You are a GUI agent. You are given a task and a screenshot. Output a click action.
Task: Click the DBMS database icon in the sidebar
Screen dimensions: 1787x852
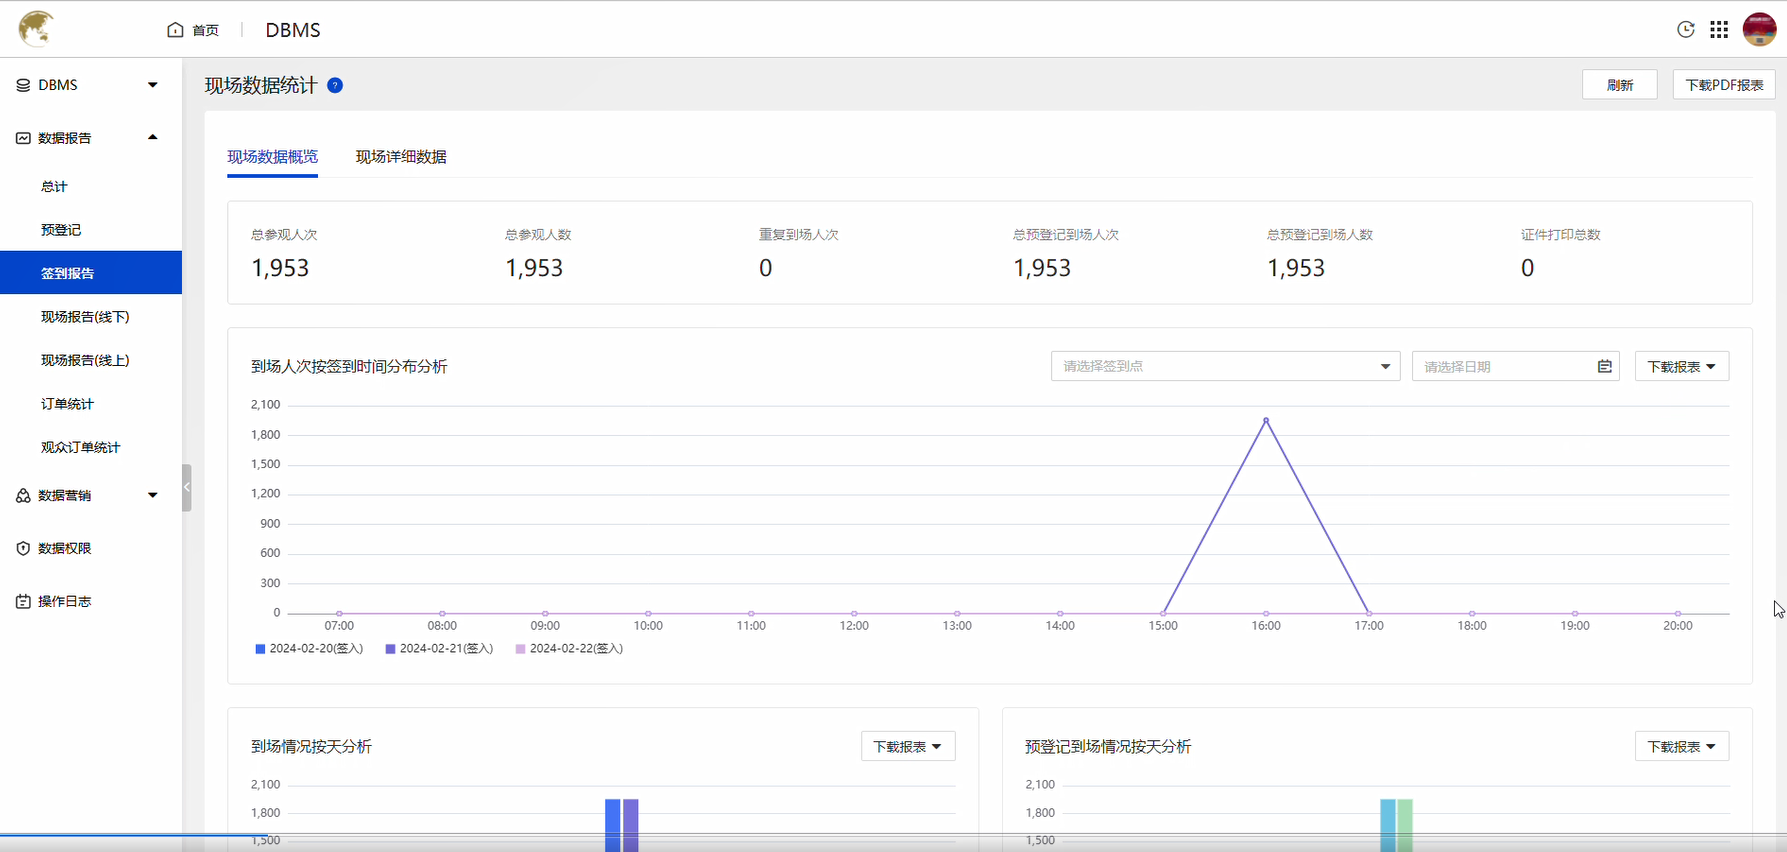point(23,85)
